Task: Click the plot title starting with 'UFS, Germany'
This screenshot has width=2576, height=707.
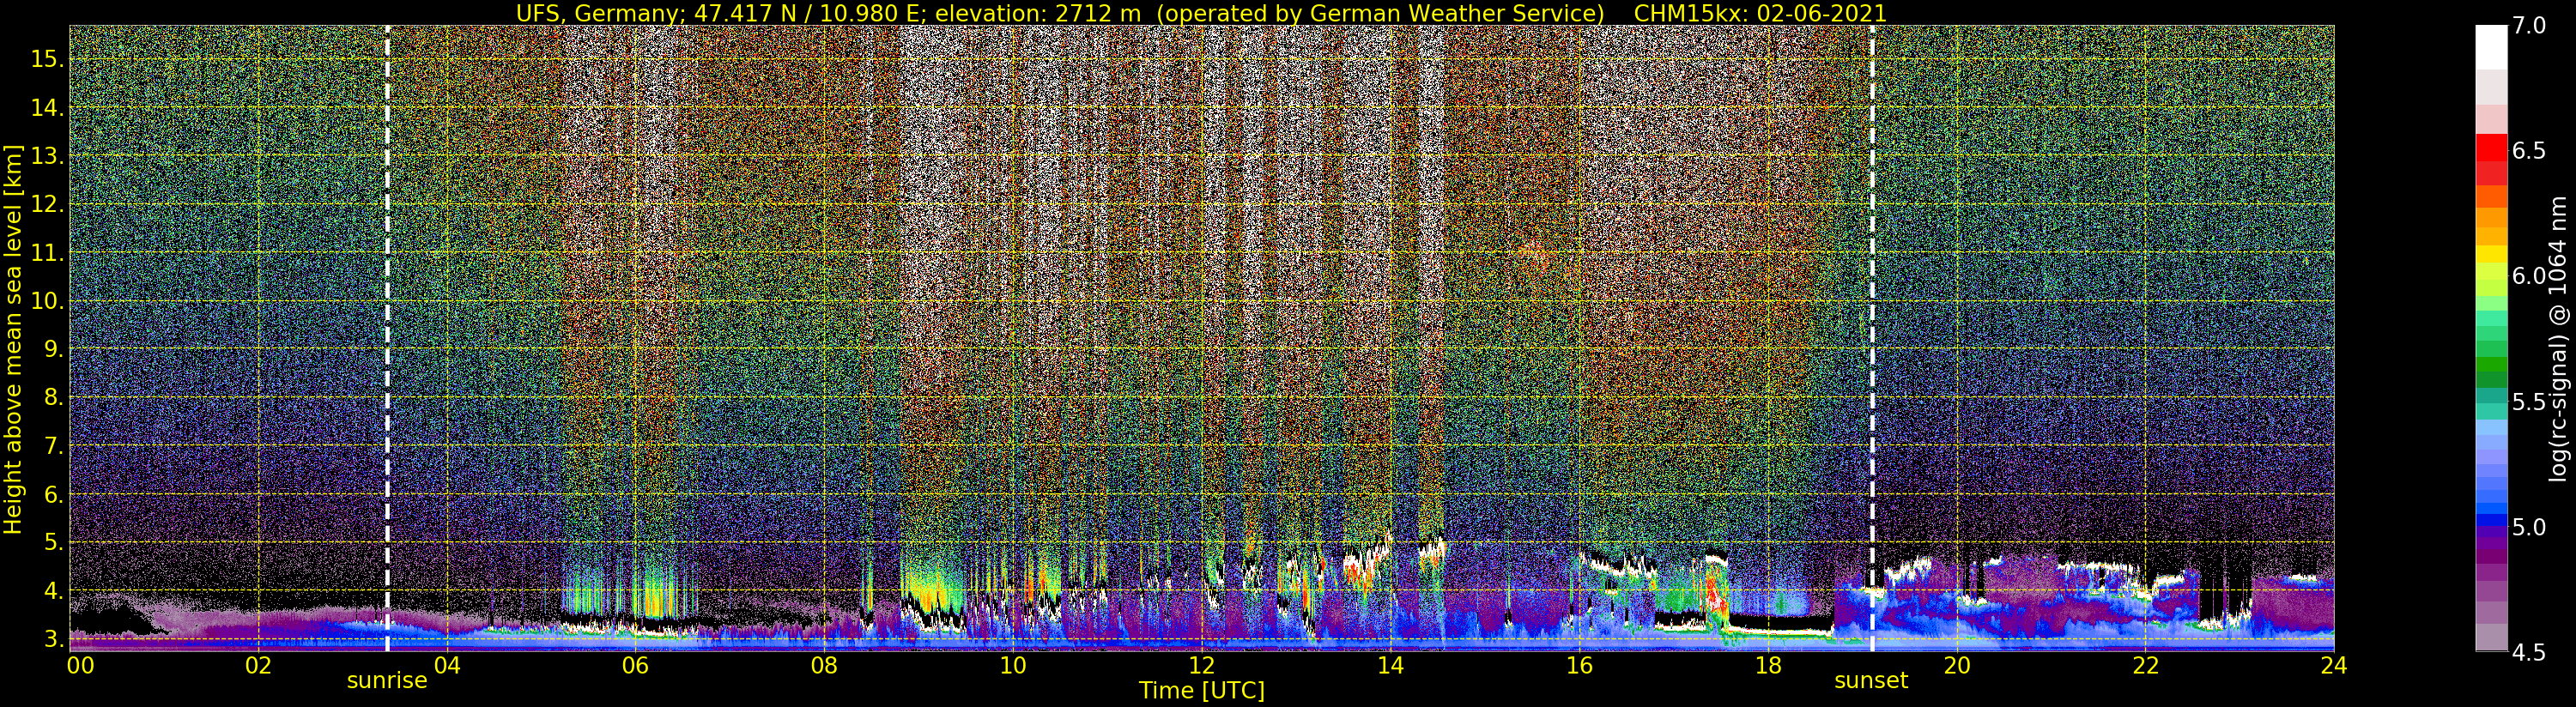Action: point(1201,13)
